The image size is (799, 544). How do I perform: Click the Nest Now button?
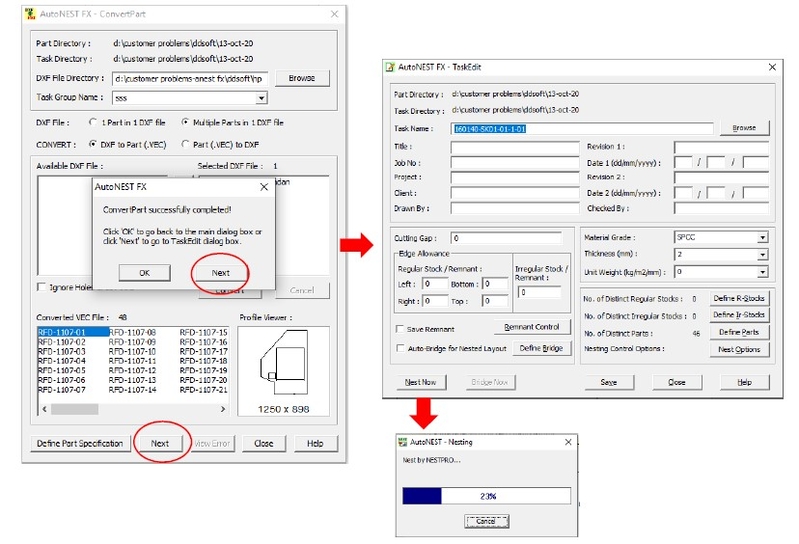(x=419, y=382)
